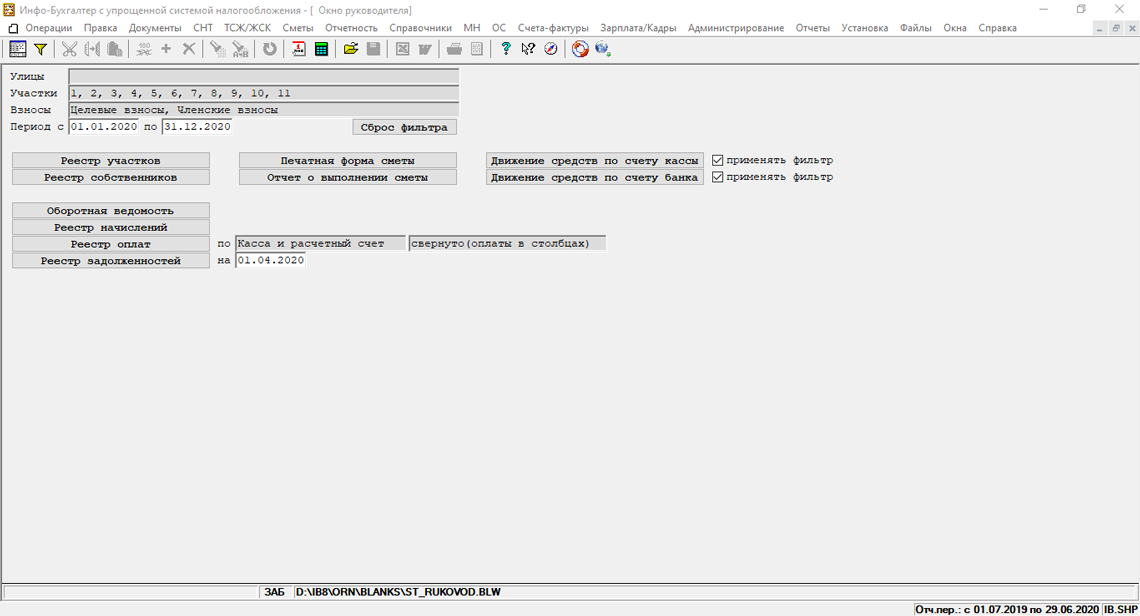Open Help with the question mark icon
The width and height of the screenshot is (1140, 616).
pyautogui.click(x=506, y=49)
